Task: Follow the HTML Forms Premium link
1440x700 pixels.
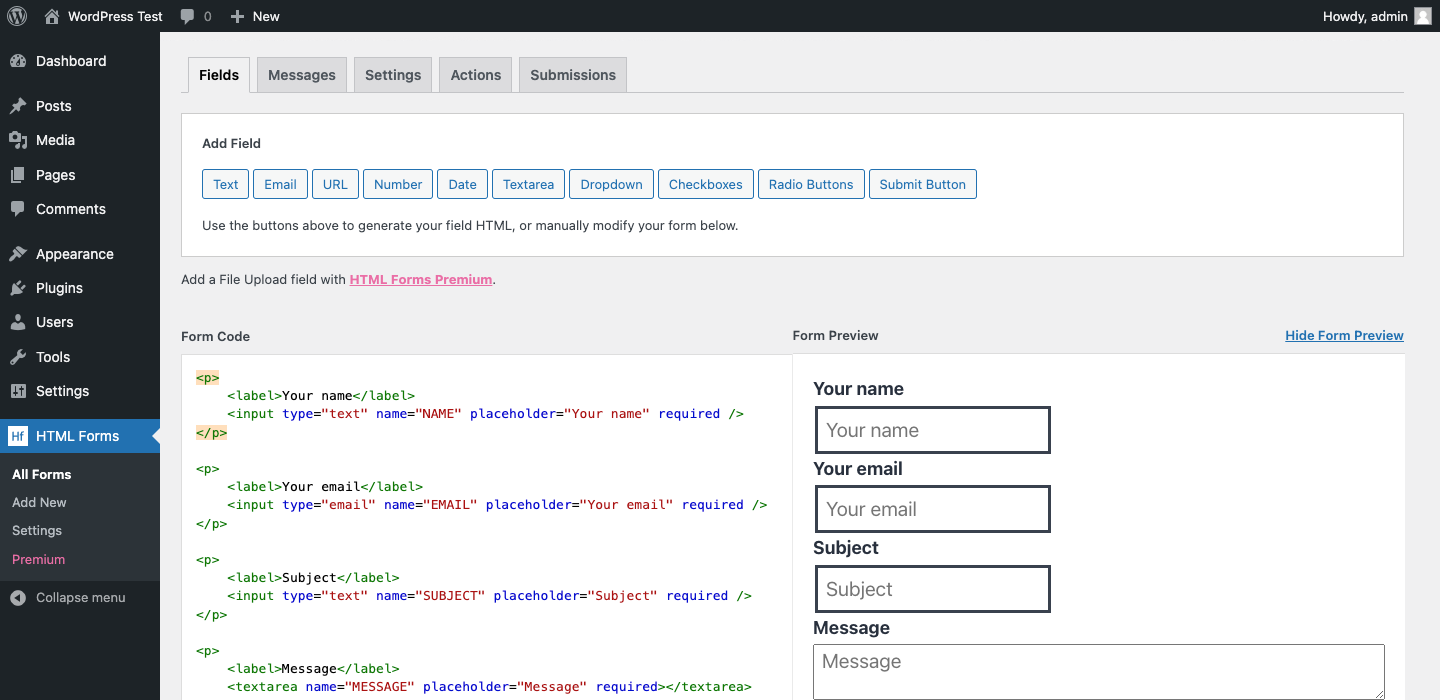Action: point(421,280)
